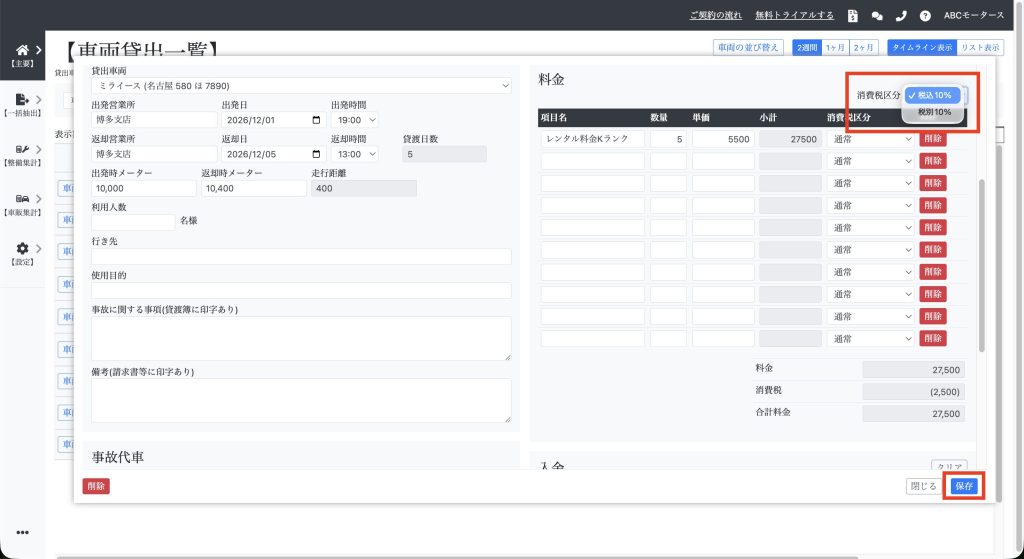Focus the 行き先 input
Image resolution: width=1024 pixels, height=559 pixels.
301,256
